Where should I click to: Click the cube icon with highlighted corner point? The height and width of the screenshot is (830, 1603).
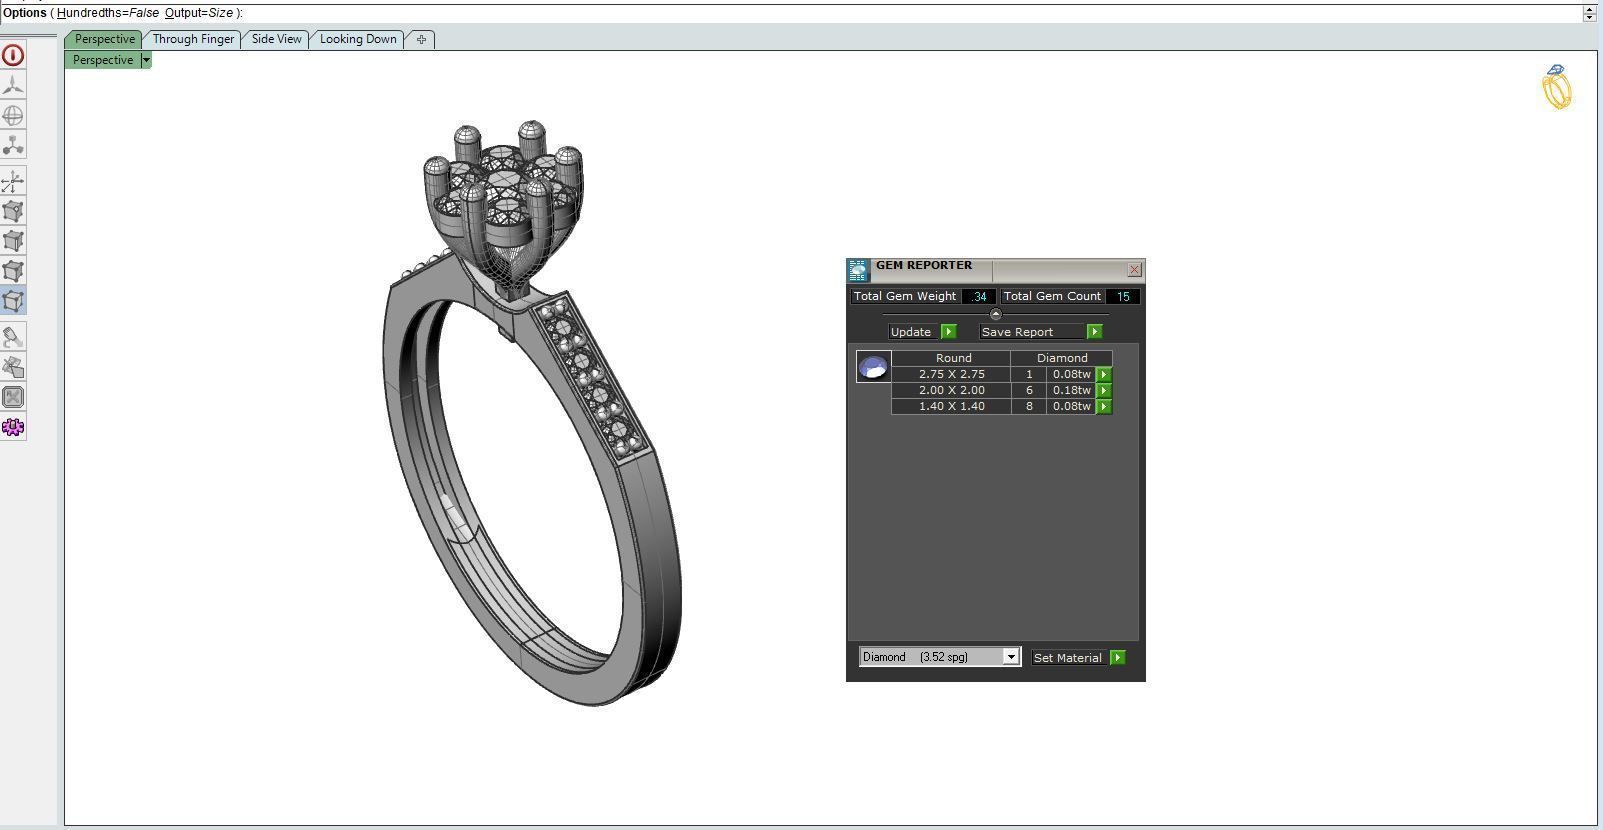click(x=13, y=212)
